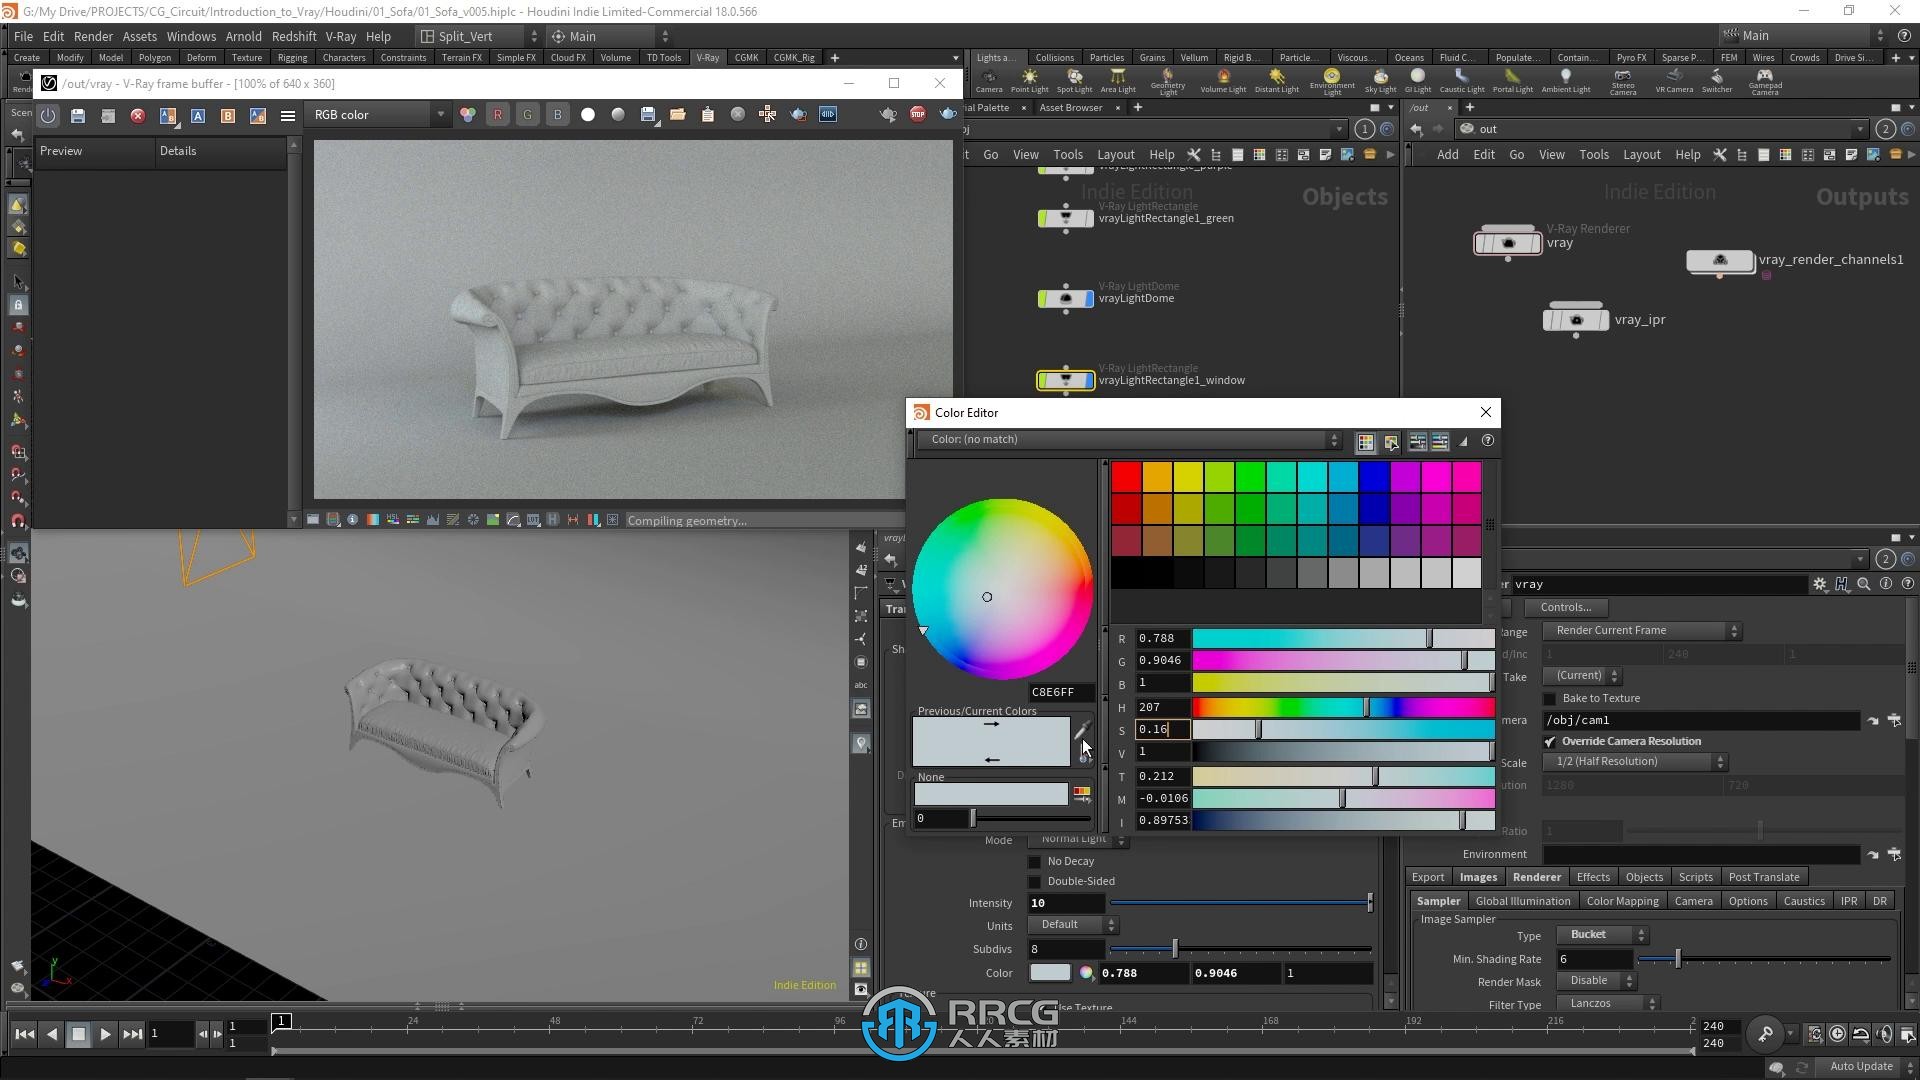The width and height of the screenshot is (1920, 1080).
Task: Select the vrayLightRectangle1_window node icon
Action: click(x=1066, y=380)
